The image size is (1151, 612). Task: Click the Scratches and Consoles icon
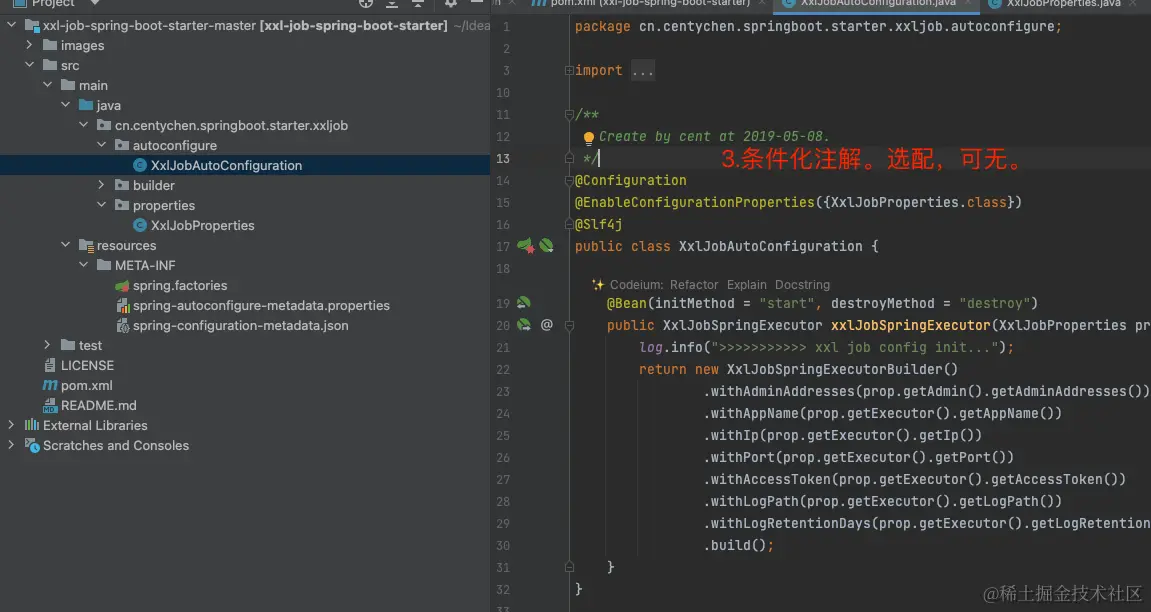32,445
